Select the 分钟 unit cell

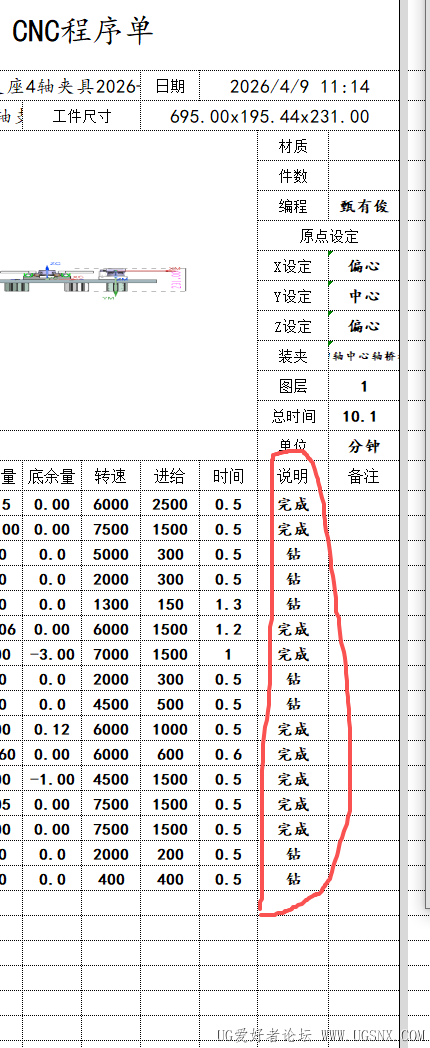pos(364,446)
